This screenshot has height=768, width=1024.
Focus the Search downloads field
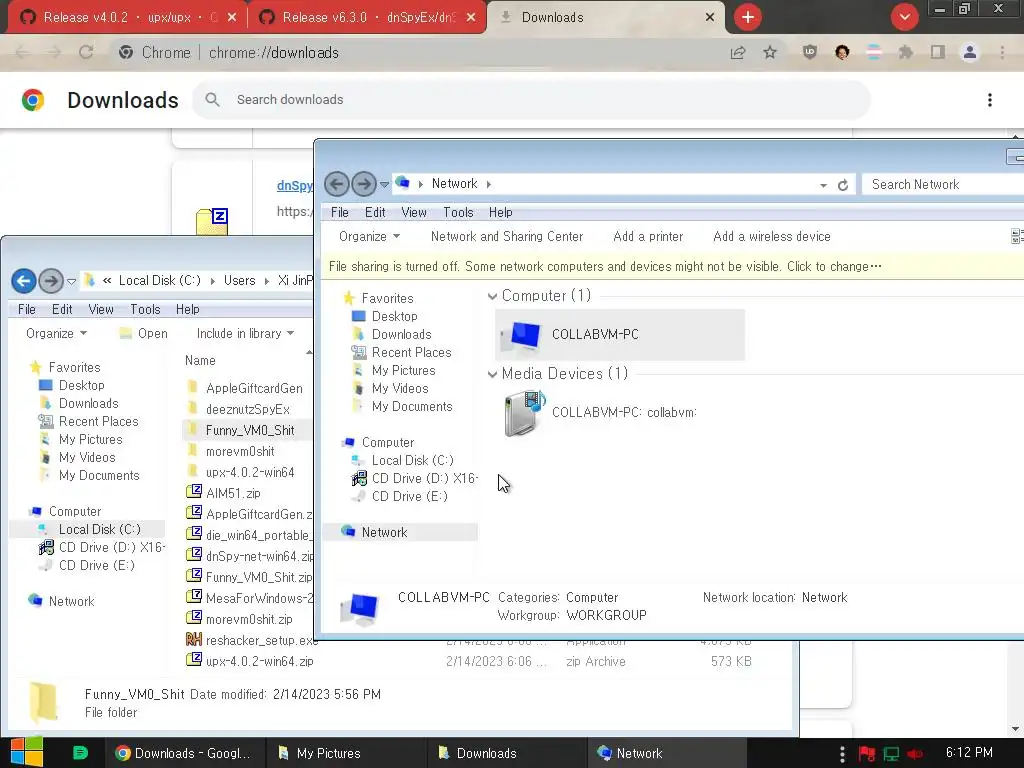click(532, 100)
